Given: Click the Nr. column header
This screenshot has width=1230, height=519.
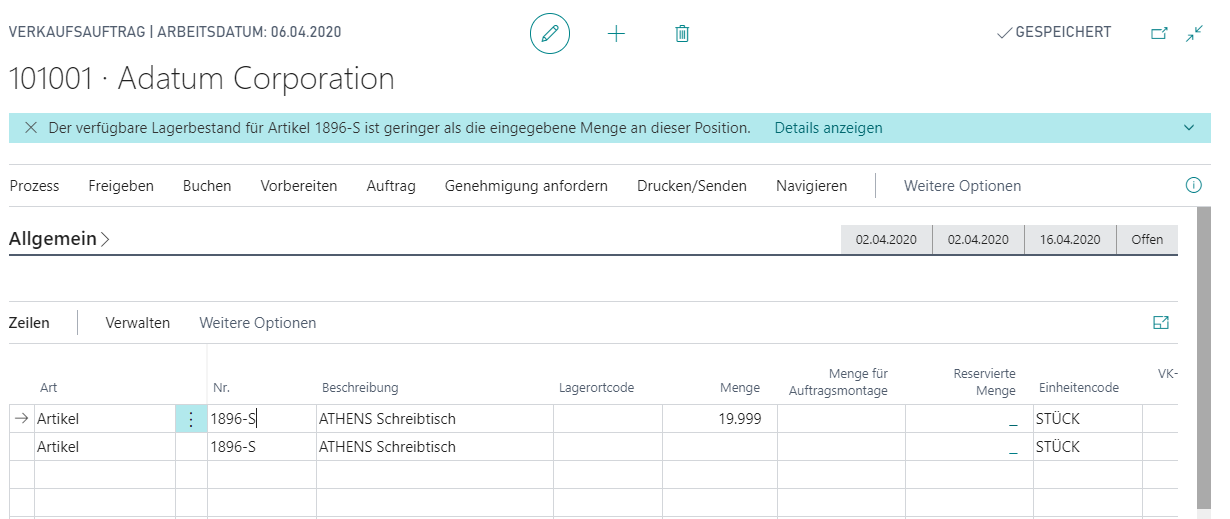Looking at the screenshot, I should pyautogui.click(x=222, y=388).
